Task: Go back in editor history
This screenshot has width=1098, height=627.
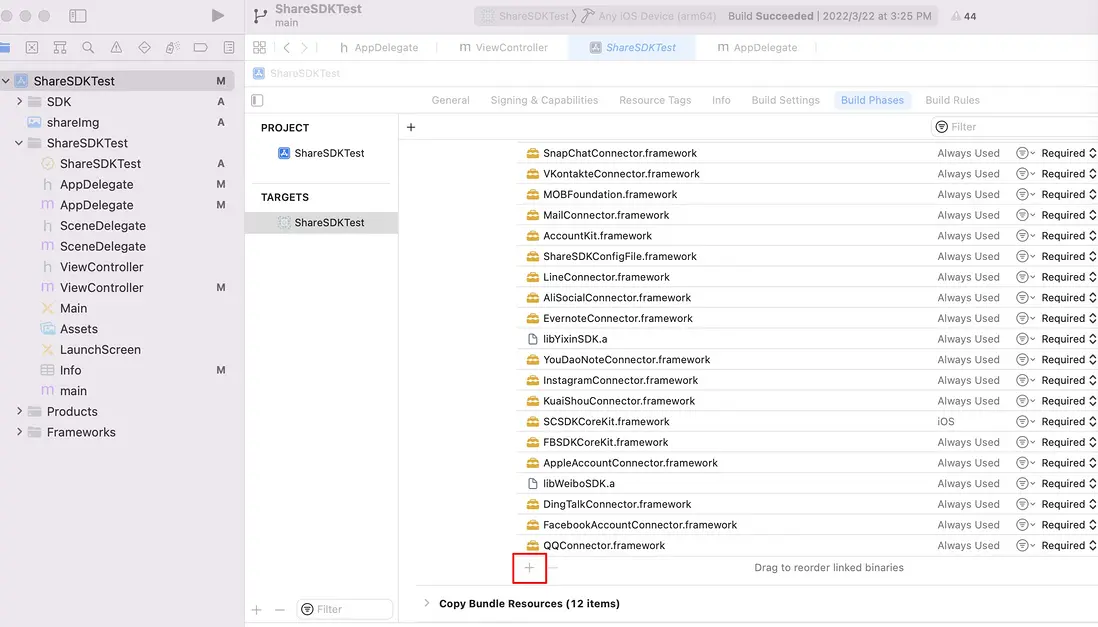Action: [286, 48]
